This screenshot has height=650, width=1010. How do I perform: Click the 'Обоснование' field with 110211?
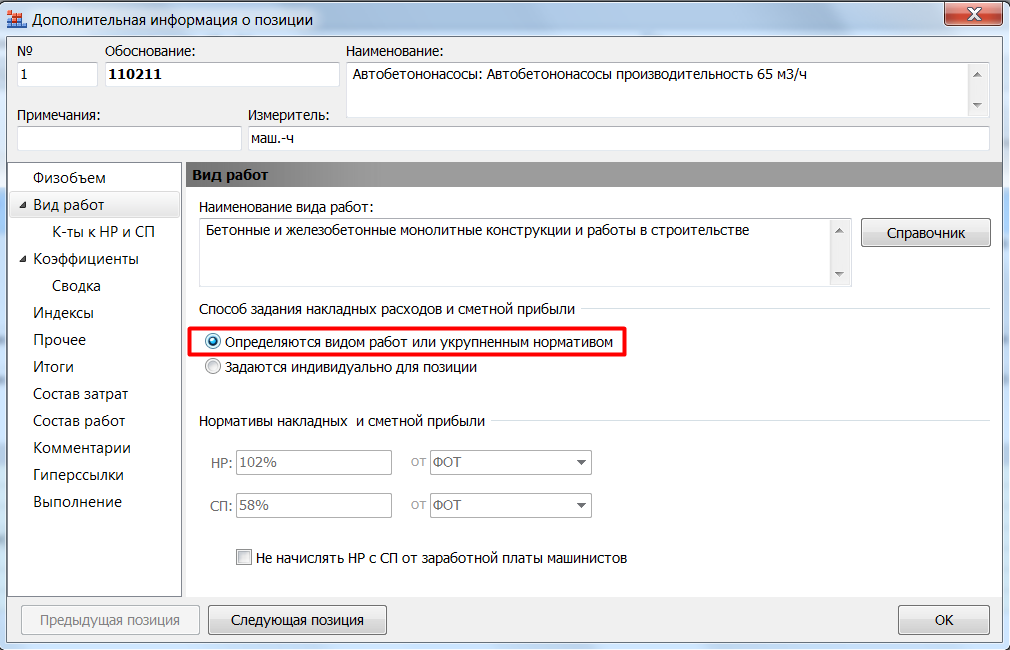point(221,75)
